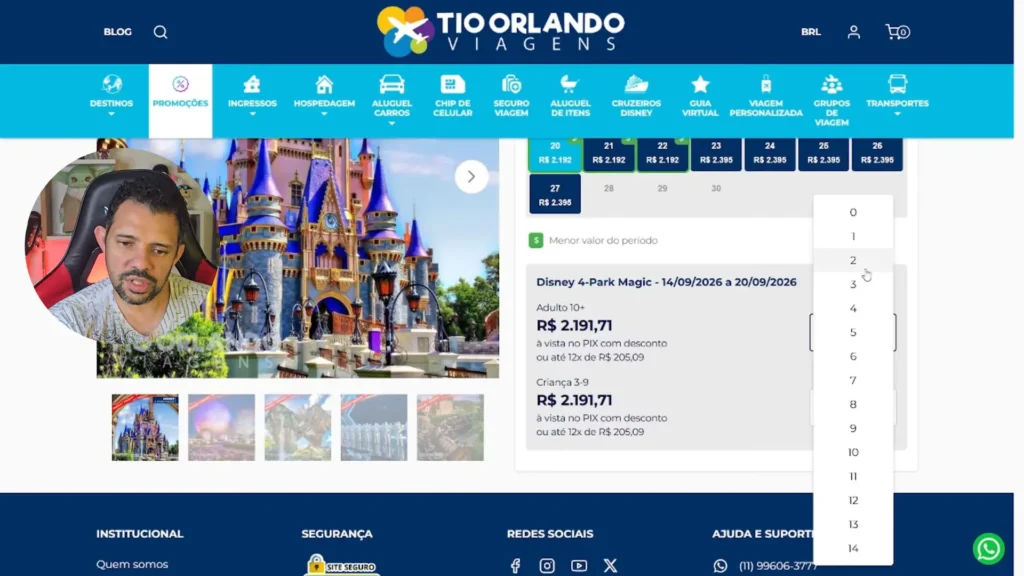
Task: Choose quantity 3 in the dropdown list
Action: (853, 285)
